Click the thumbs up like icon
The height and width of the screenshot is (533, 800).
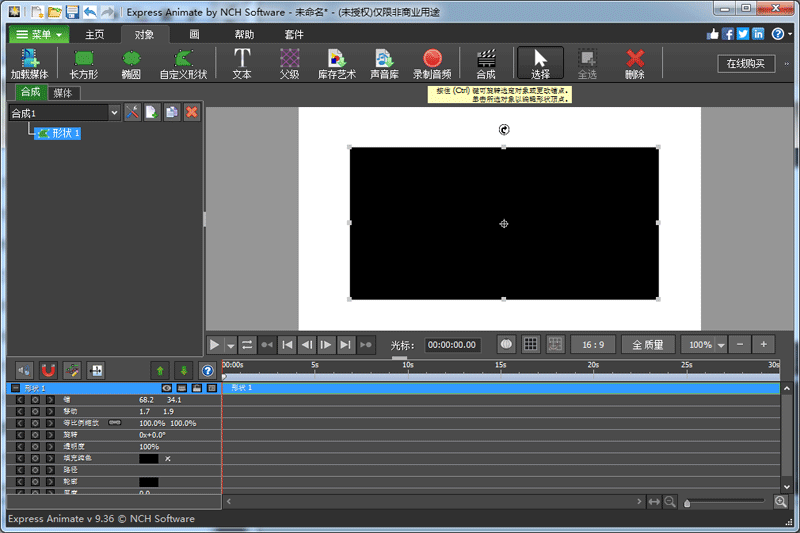[x=713, y=34]
